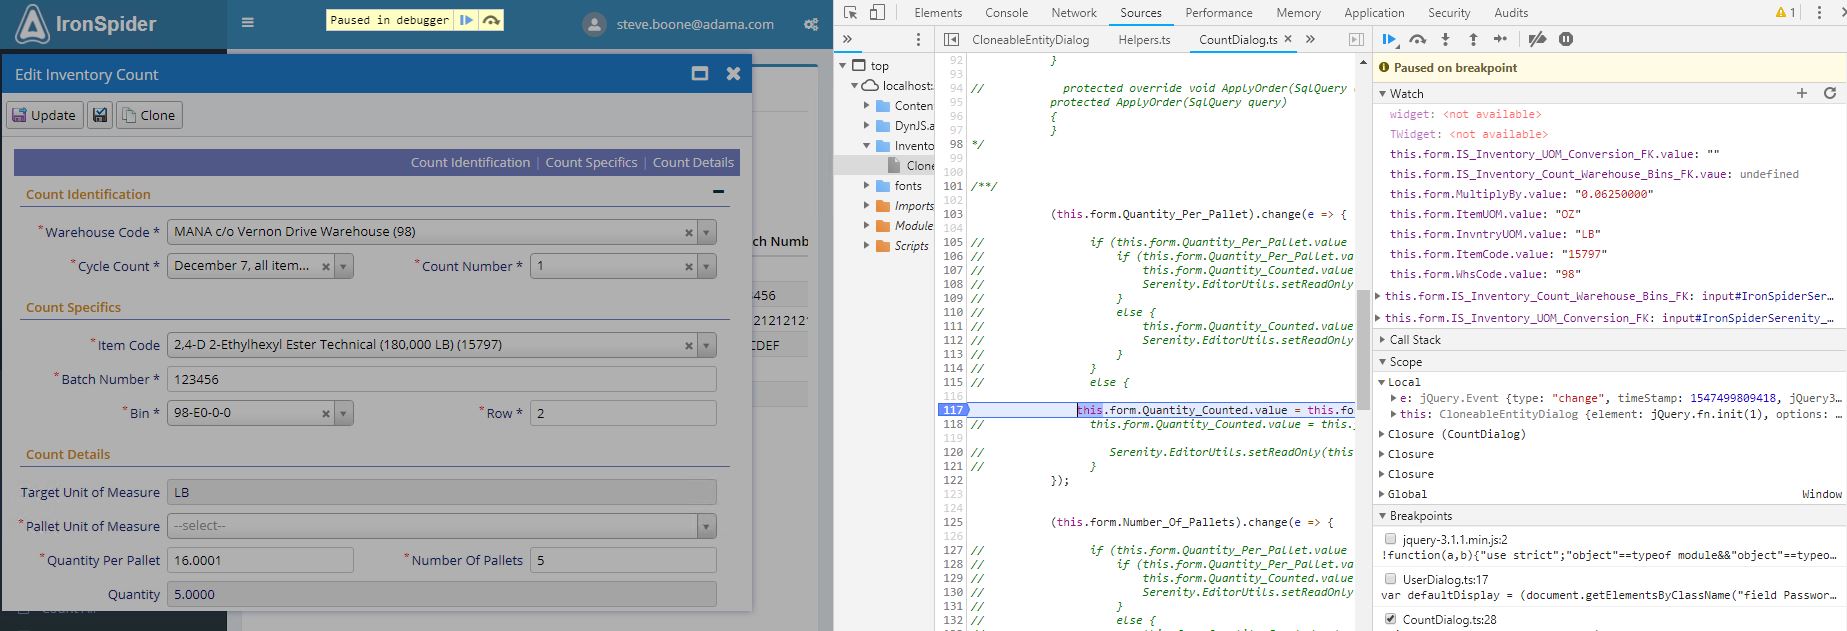Jump to Count Details section link
Screen dimensions: 1847x631
coord(693,163)
